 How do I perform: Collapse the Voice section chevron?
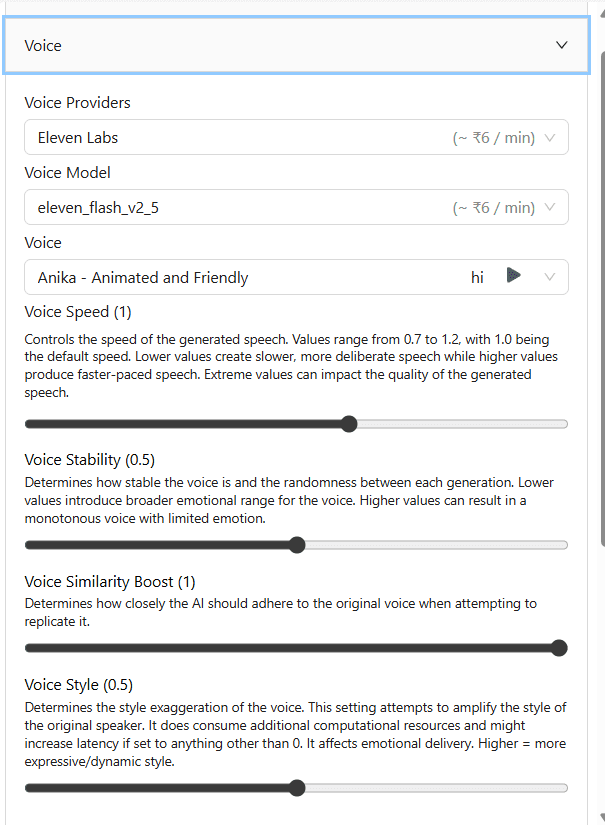(562, 45)
